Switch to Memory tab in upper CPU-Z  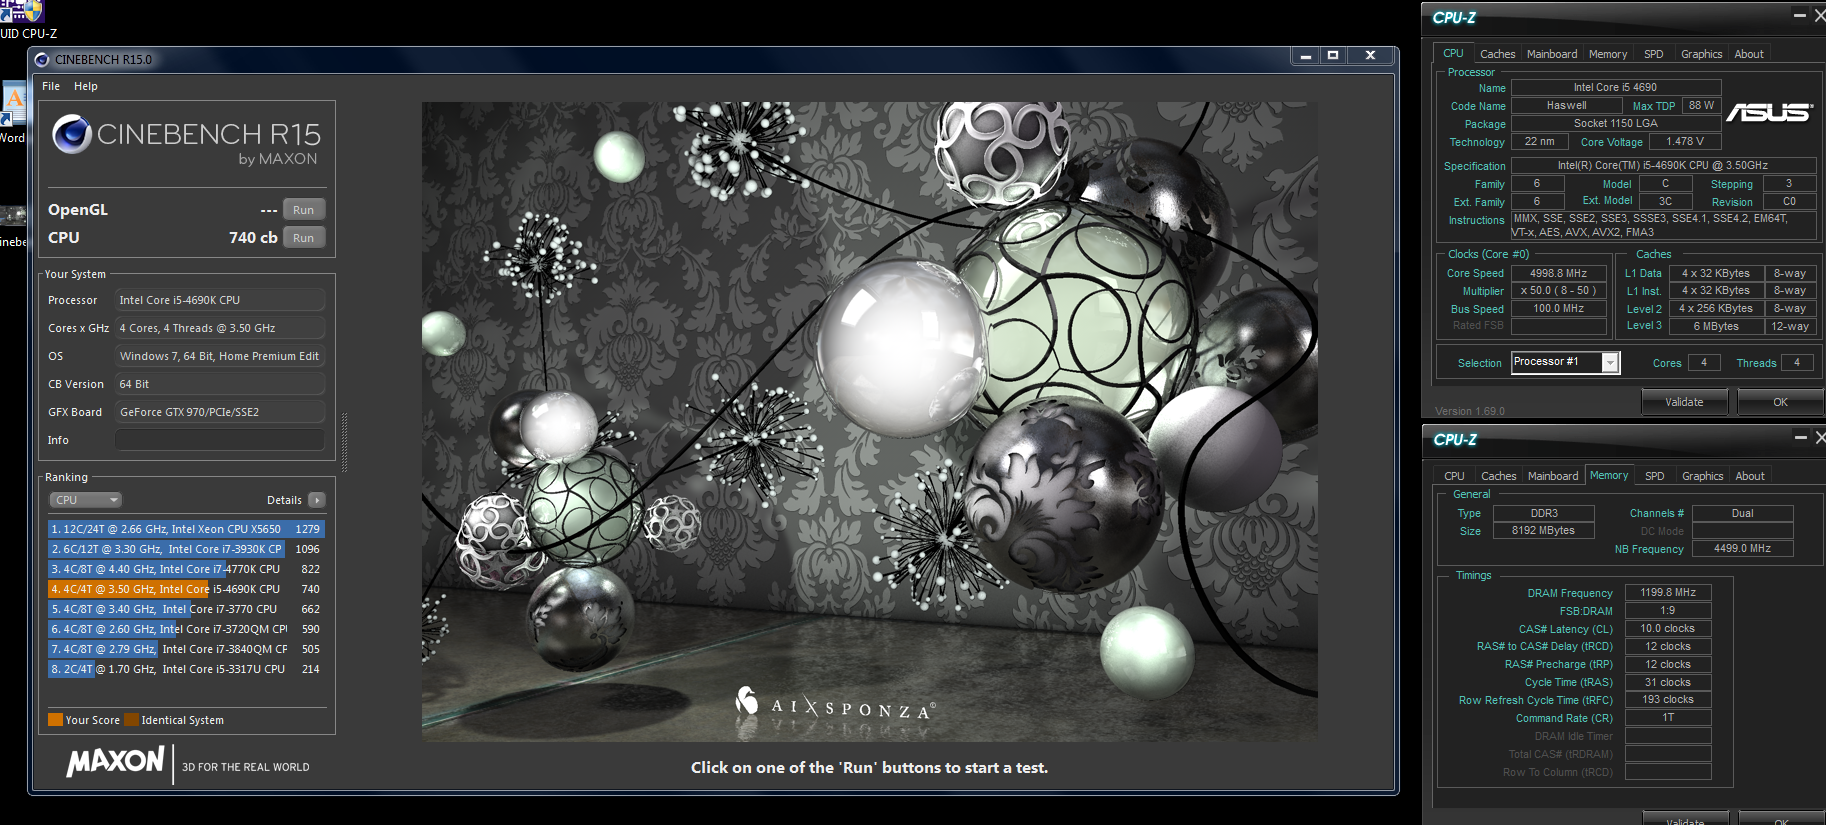(x=1608, y=54)
